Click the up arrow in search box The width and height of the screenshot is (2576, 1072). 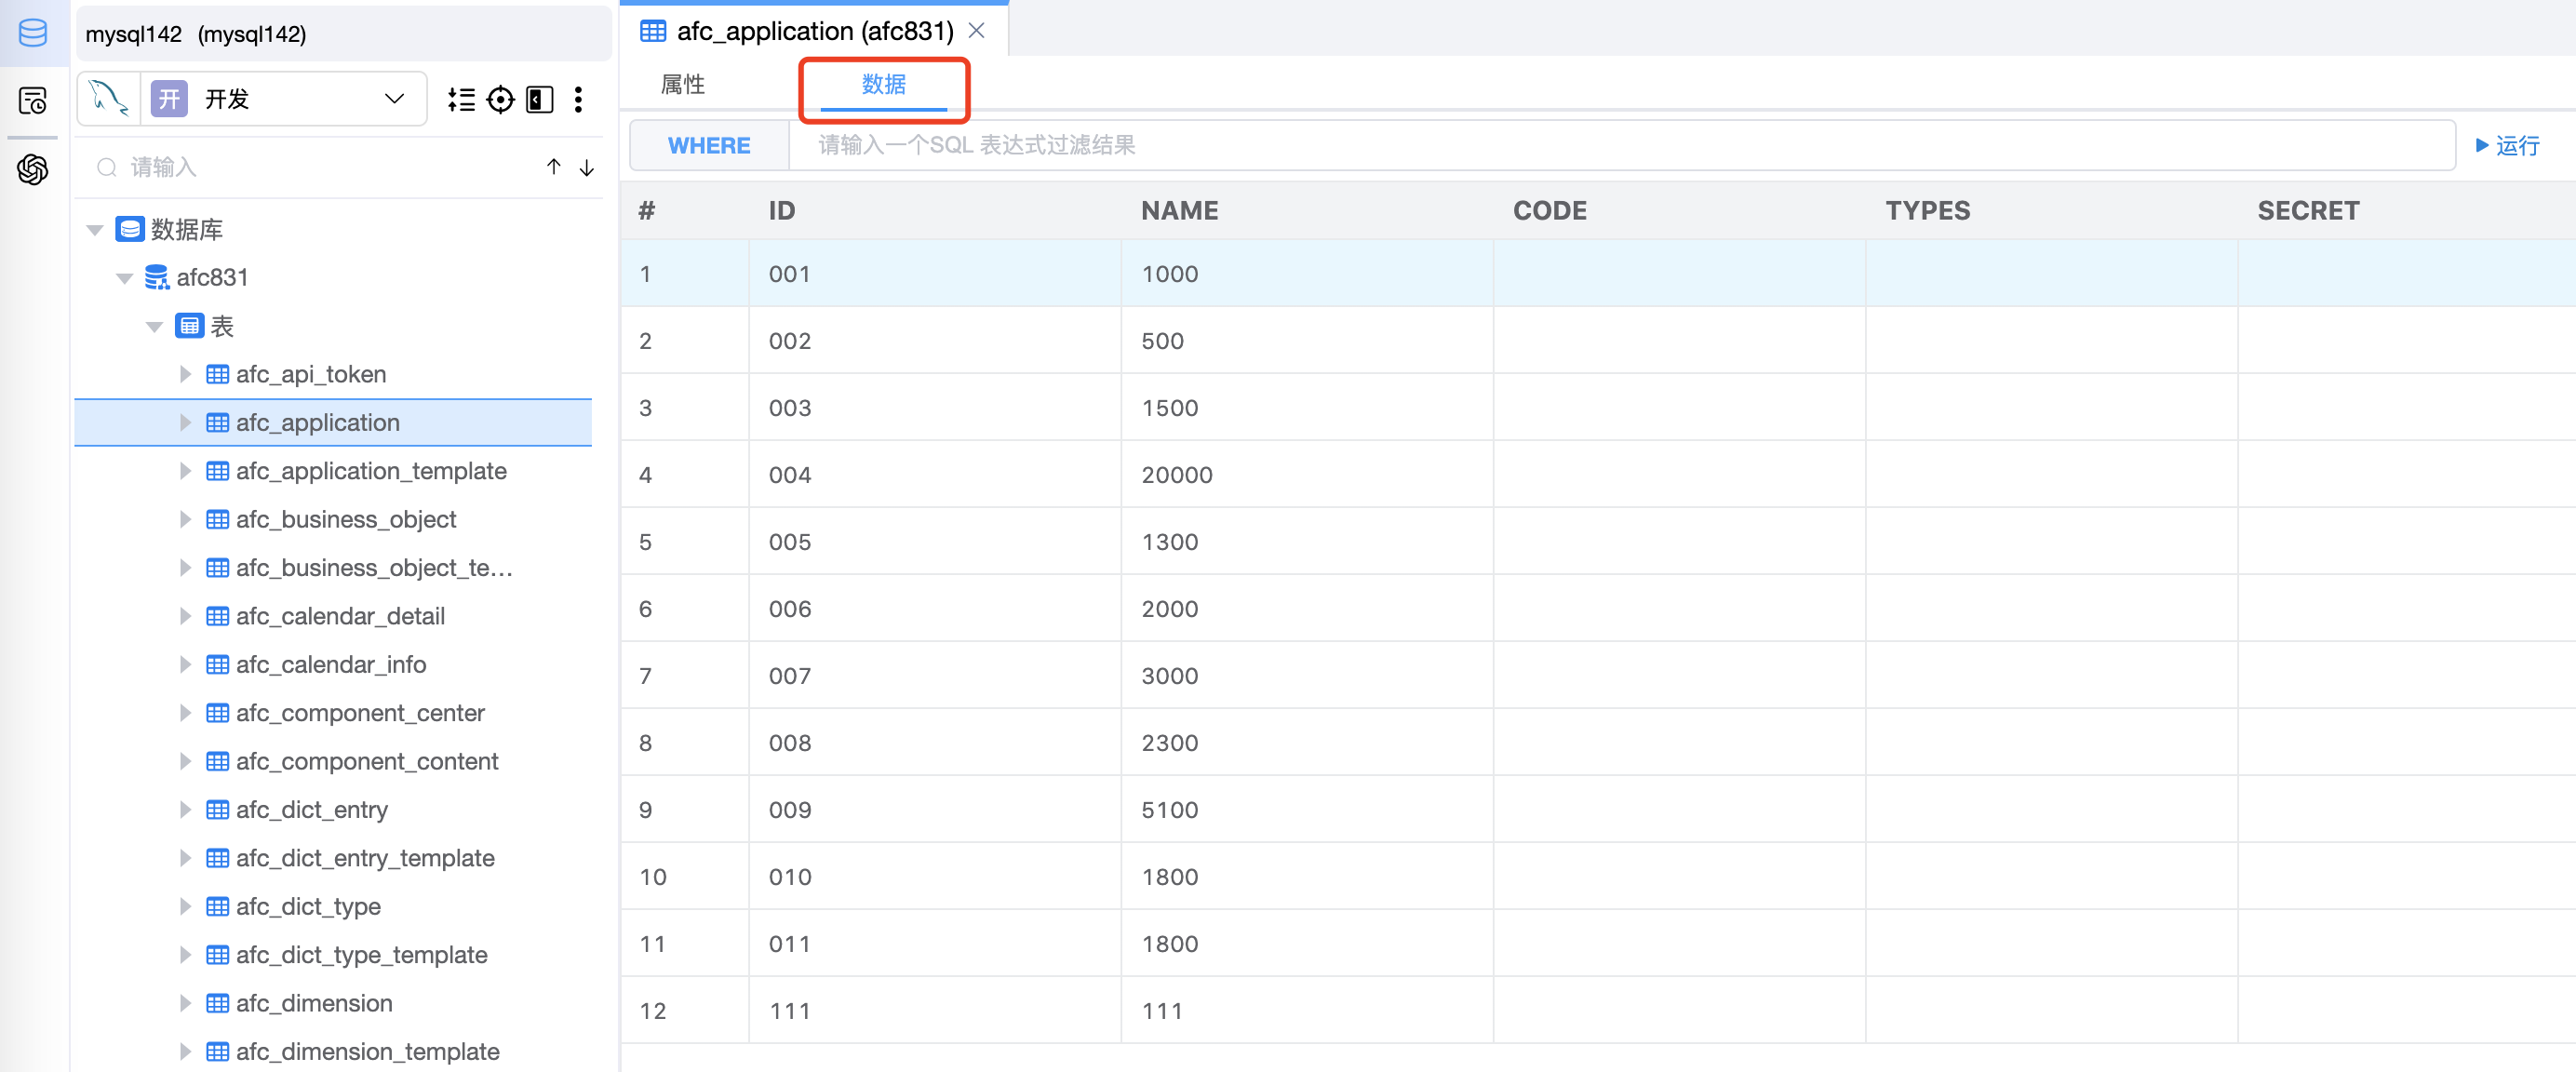pos(553,167)
